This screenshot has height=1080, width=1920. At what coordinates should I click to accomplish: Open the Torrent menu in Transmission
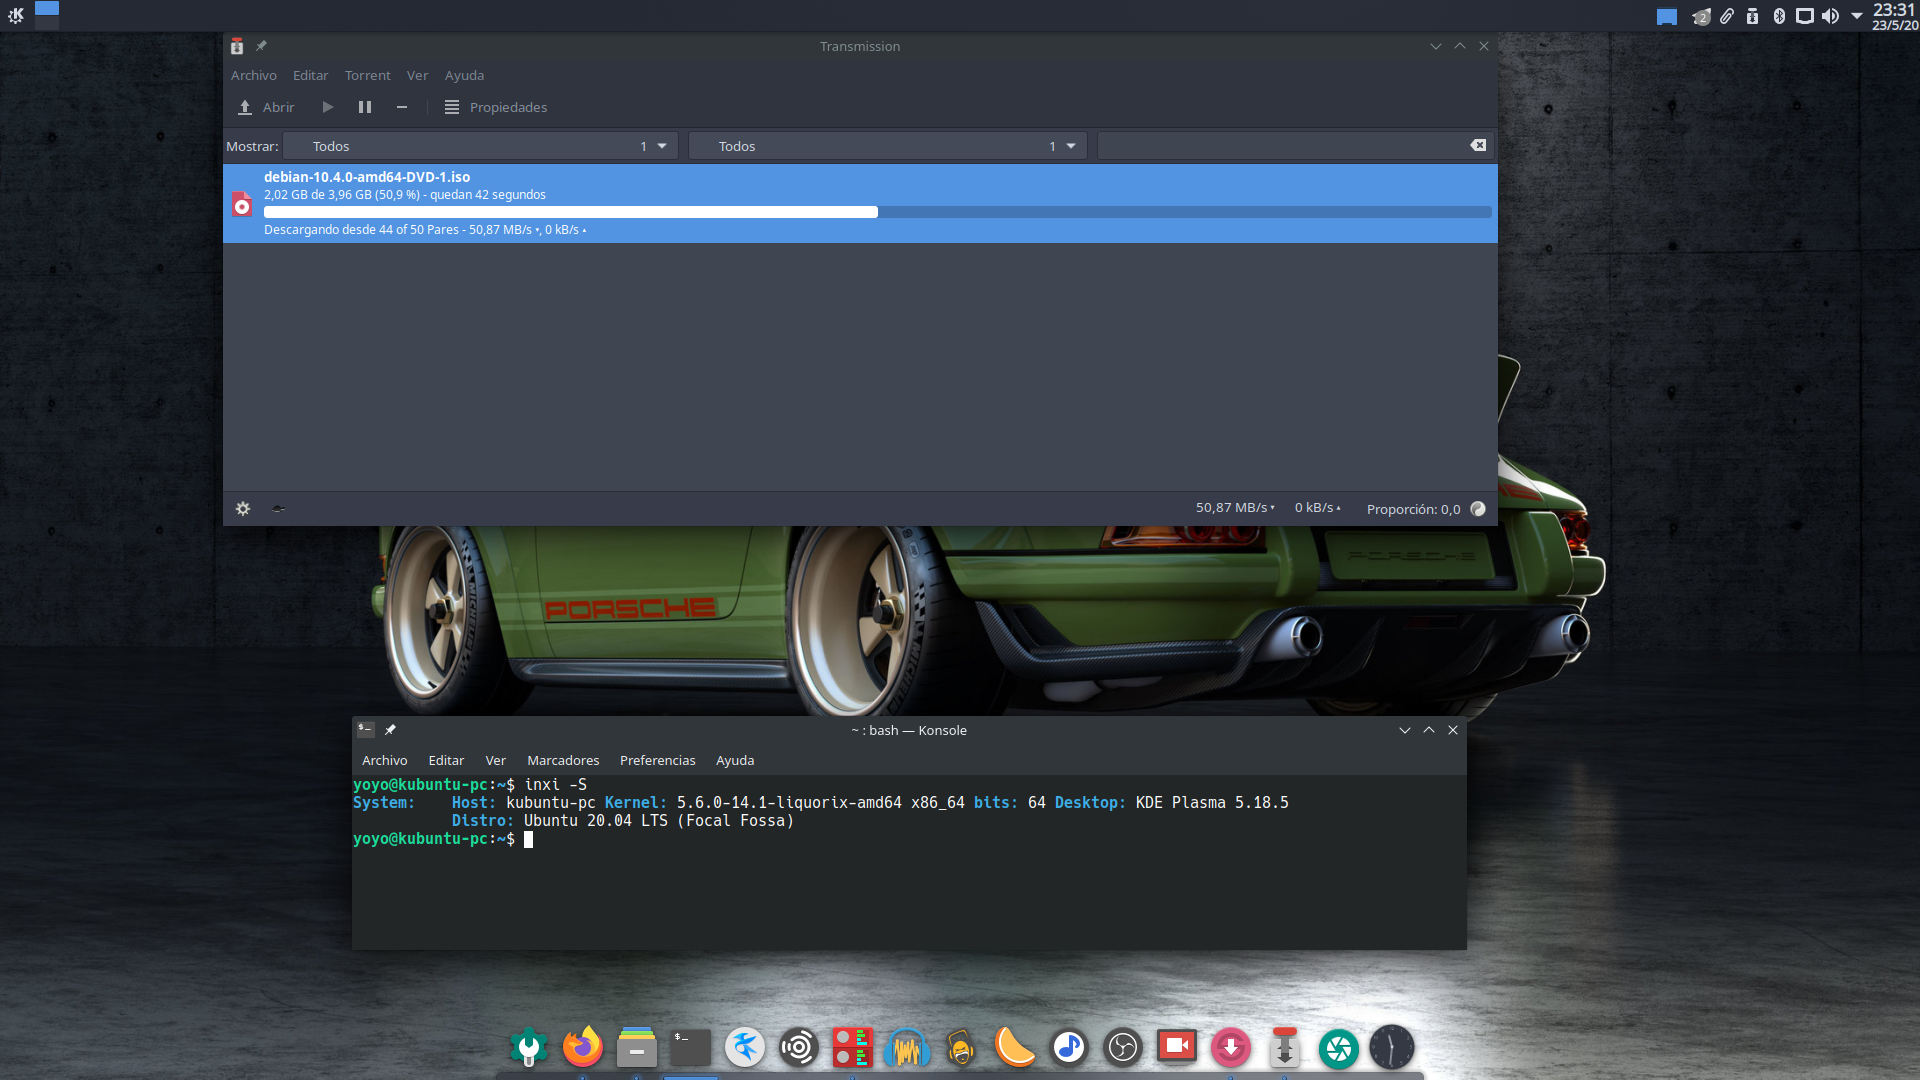click(367, 75)
